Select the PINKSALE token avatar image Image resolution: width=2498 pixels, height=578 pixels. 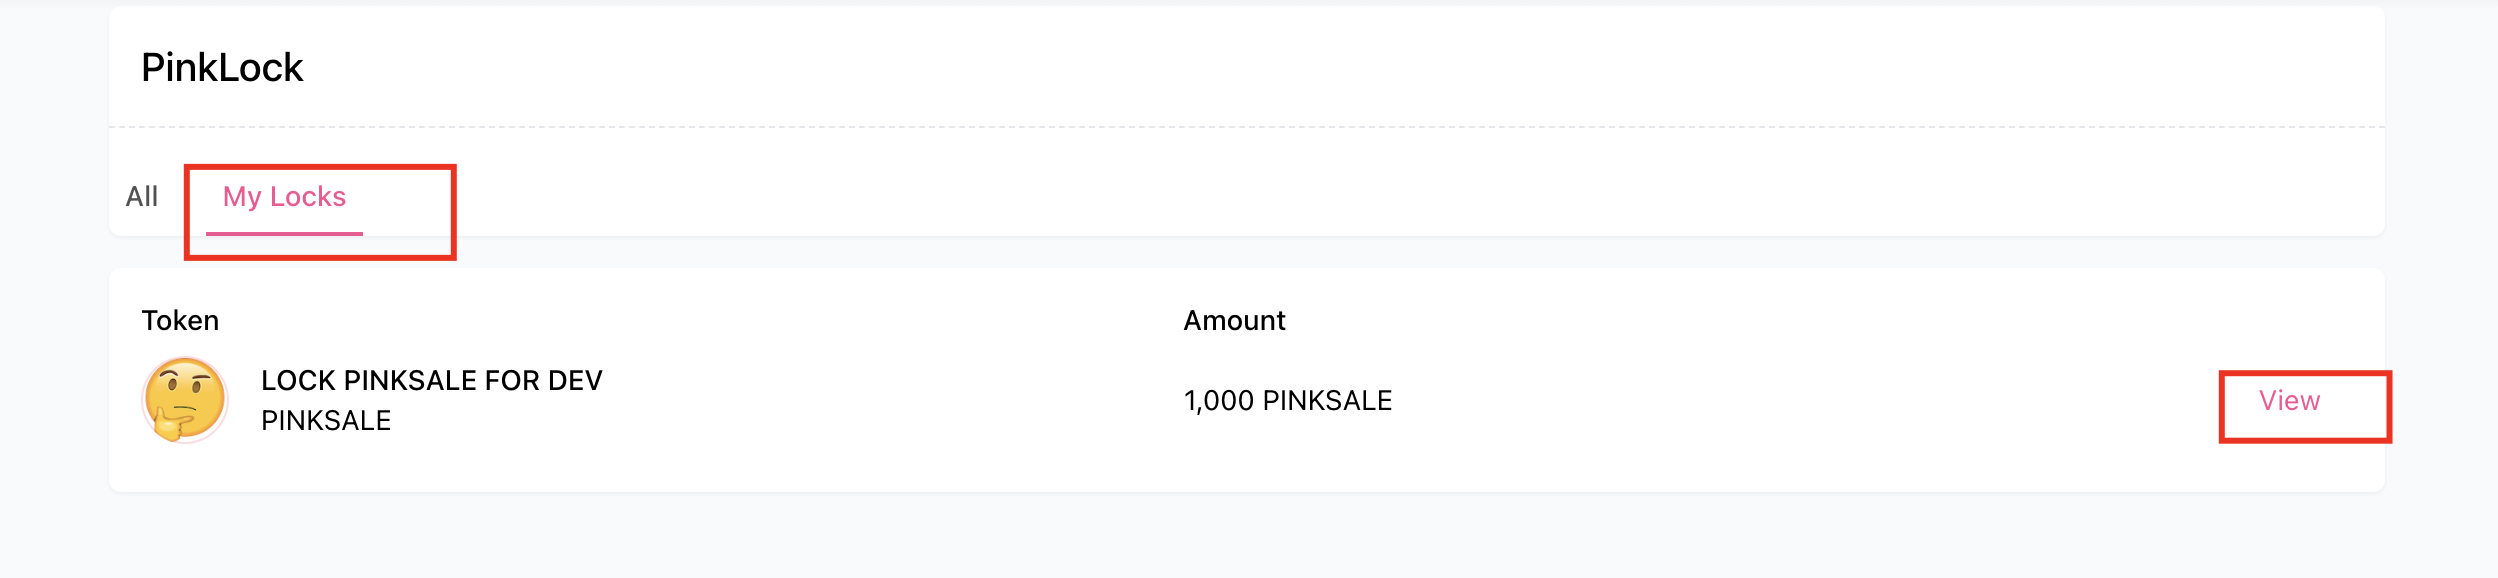(185, 400)
